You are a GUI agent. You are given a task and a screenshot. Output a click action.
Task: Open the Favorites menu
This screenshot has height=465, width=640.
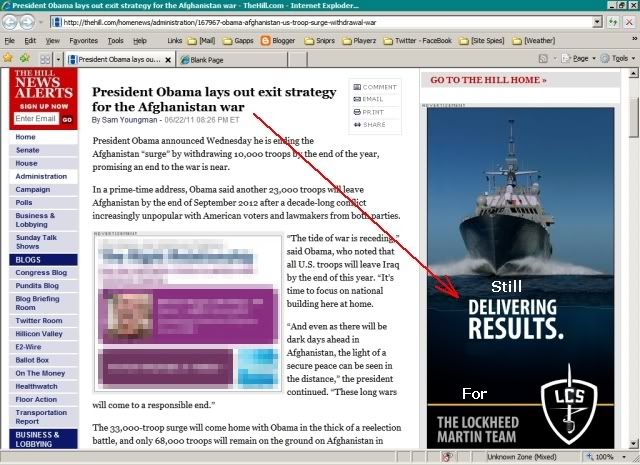click(x=83, y=40)
